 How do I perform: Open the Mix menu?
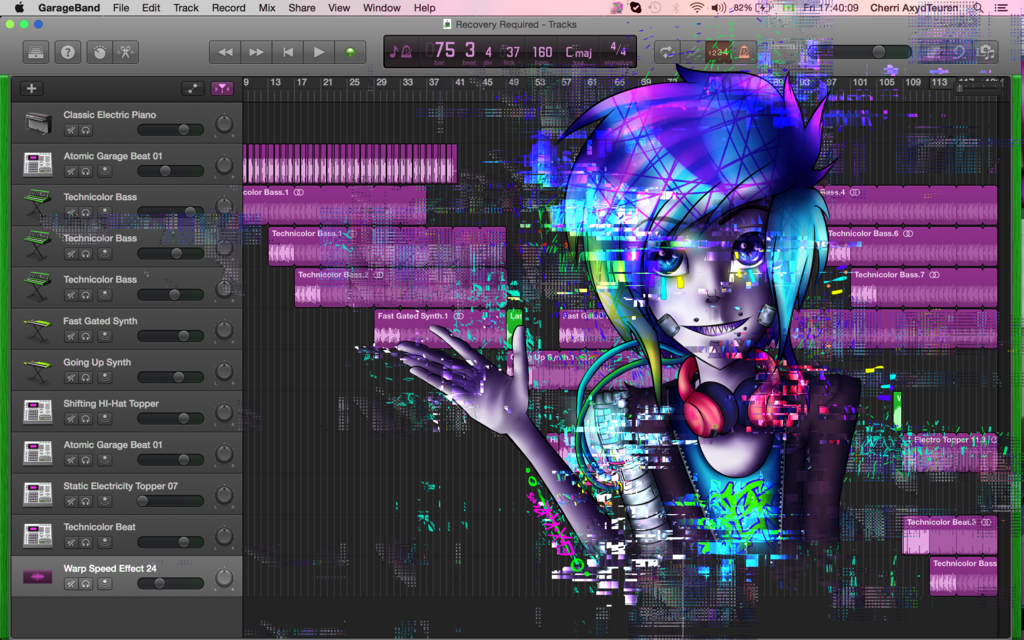click(267, 7)
